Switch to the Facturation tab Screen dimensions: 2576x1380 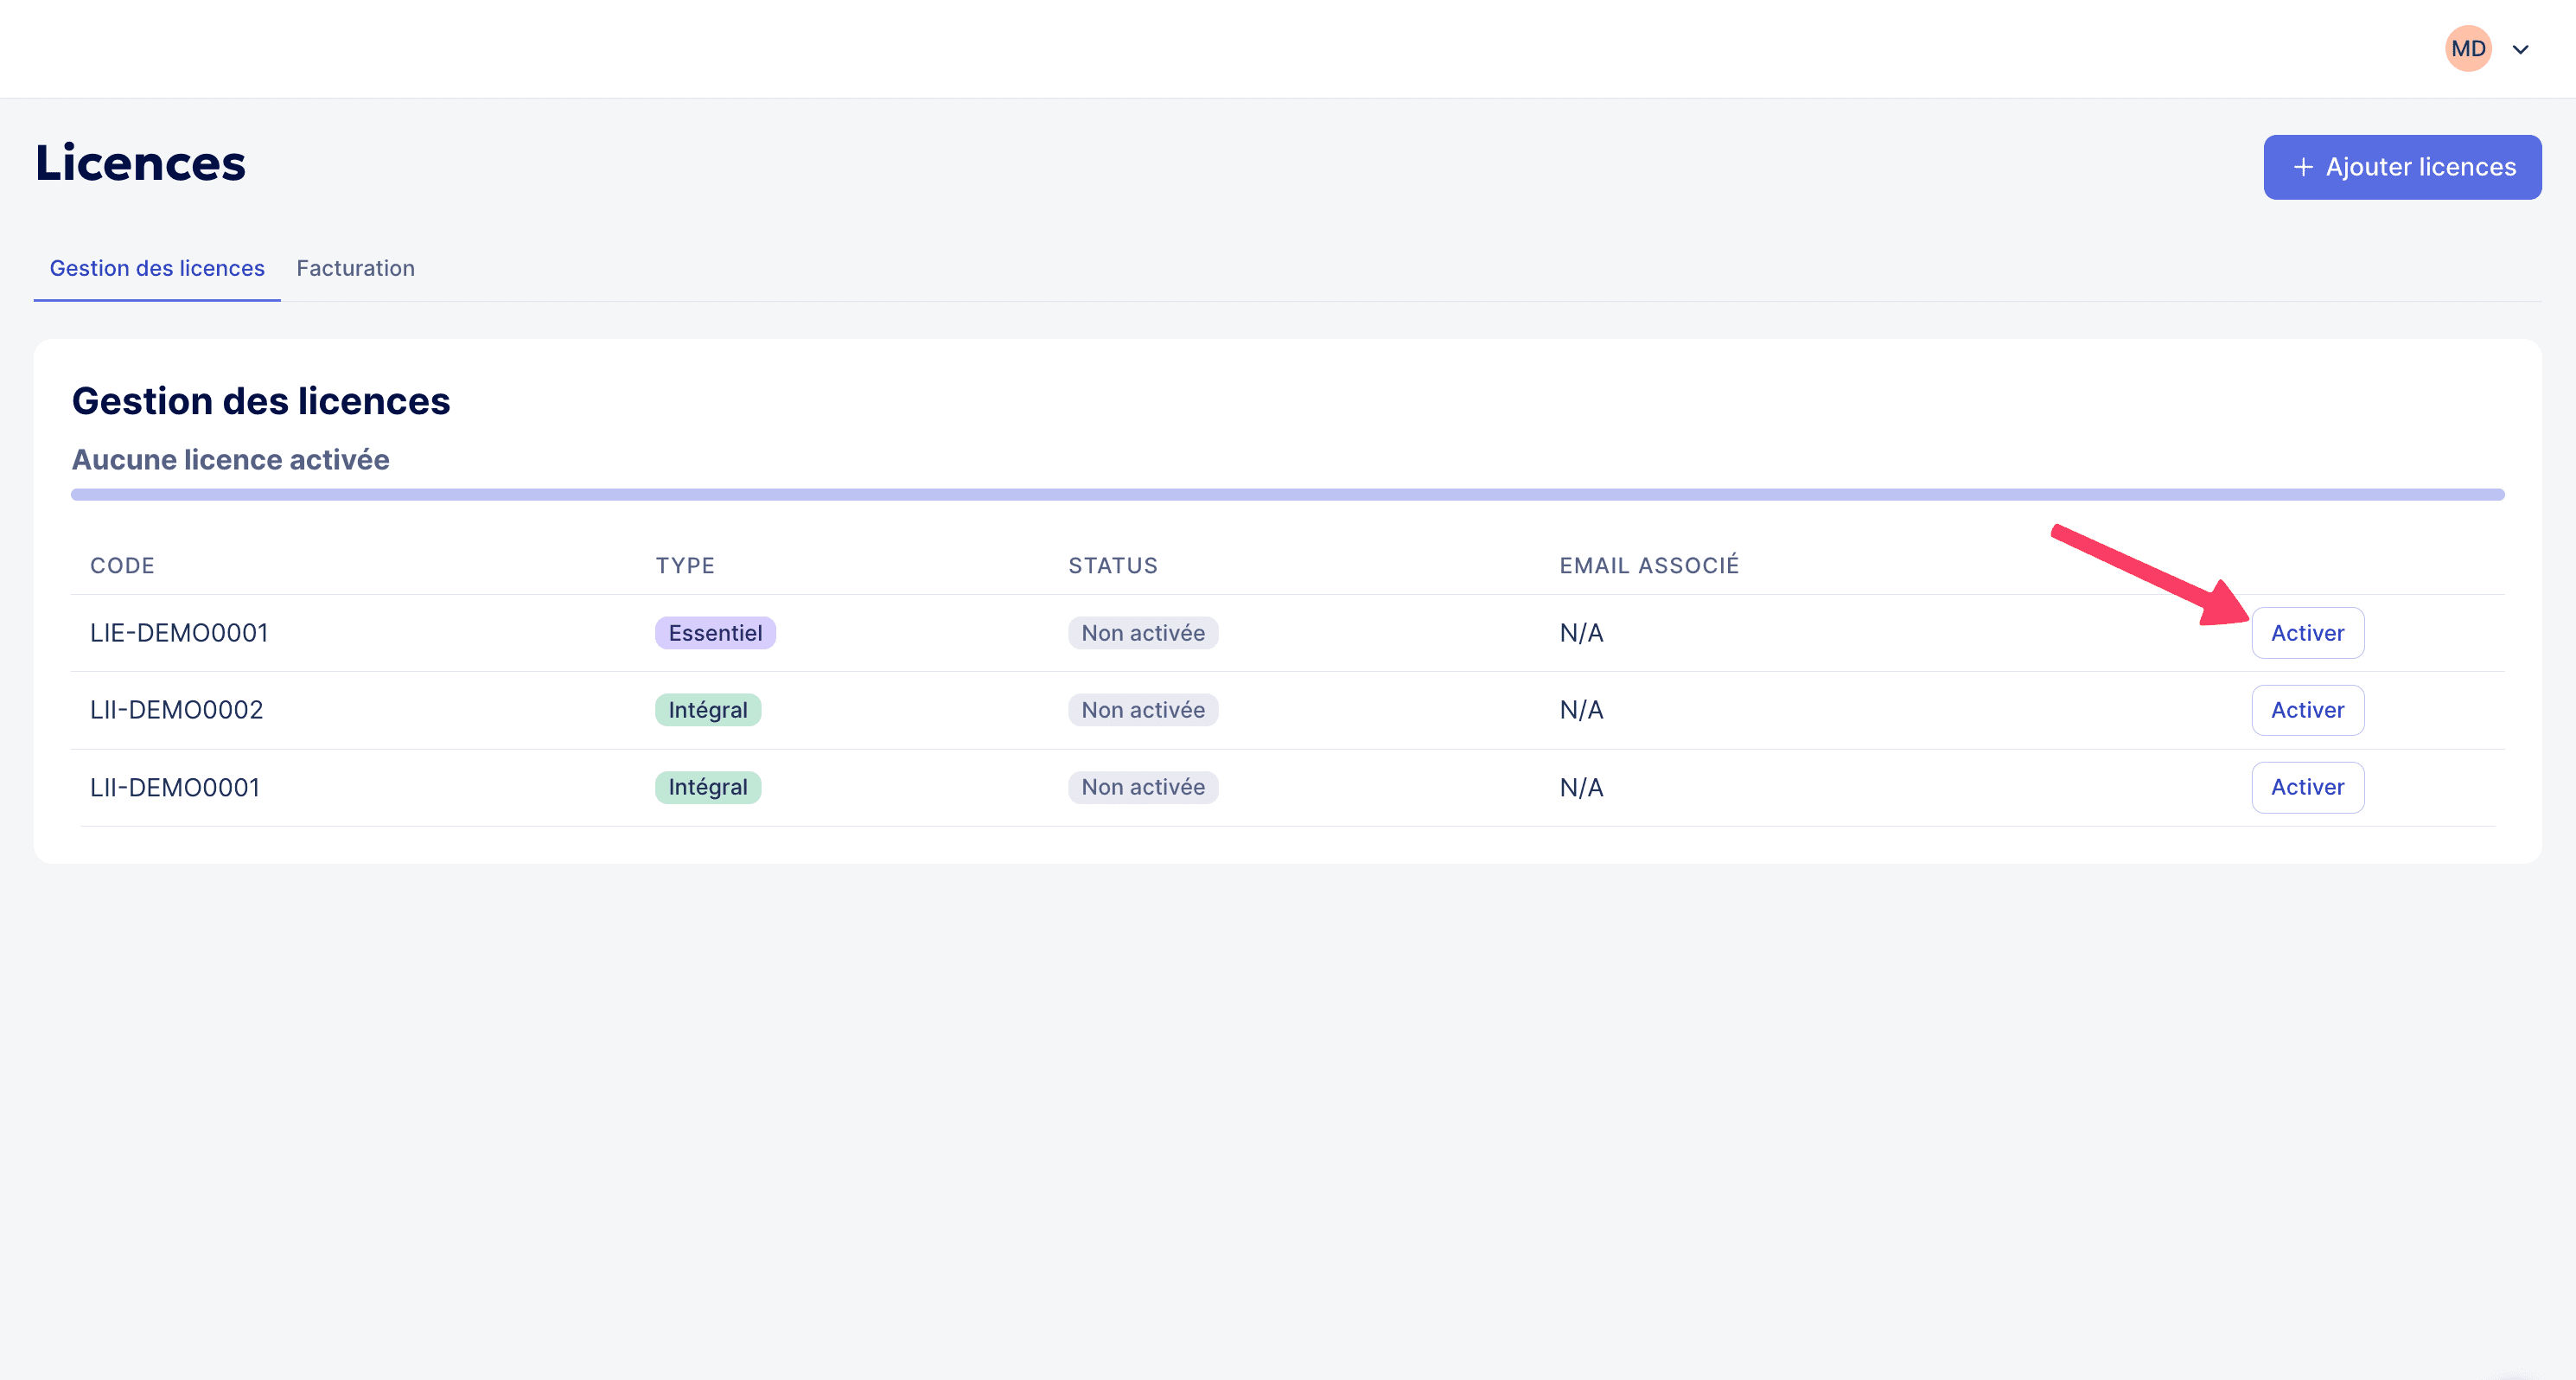(x=355, y=268)
